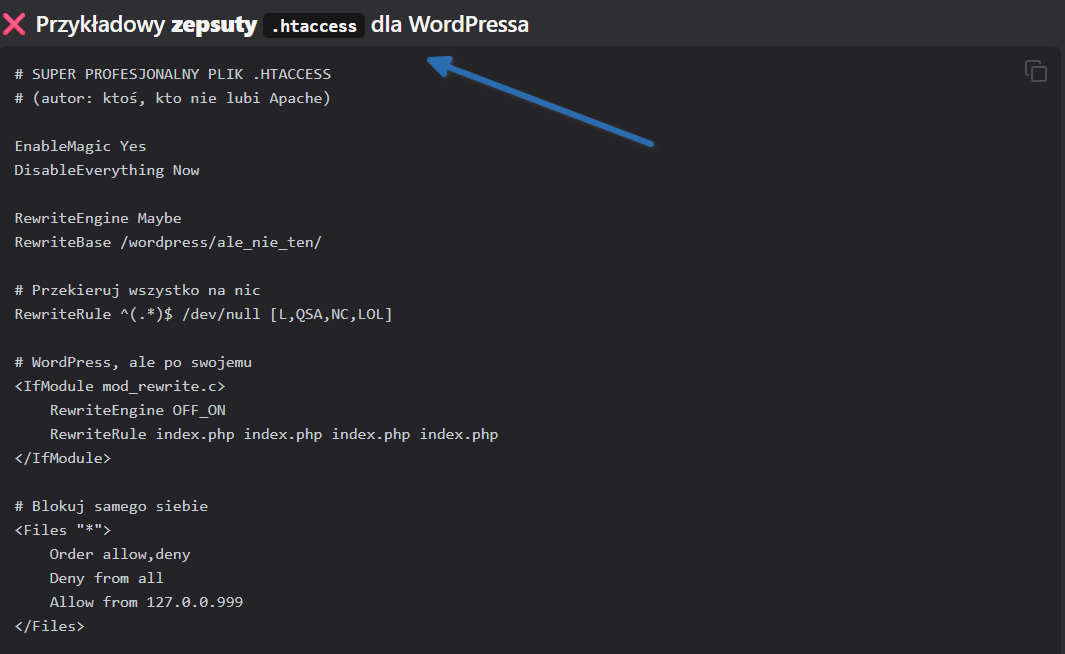Click the "# Przekieruj wszystko na nic" comment
Viewport: 1065px width, 654px height.
[137, 290]
